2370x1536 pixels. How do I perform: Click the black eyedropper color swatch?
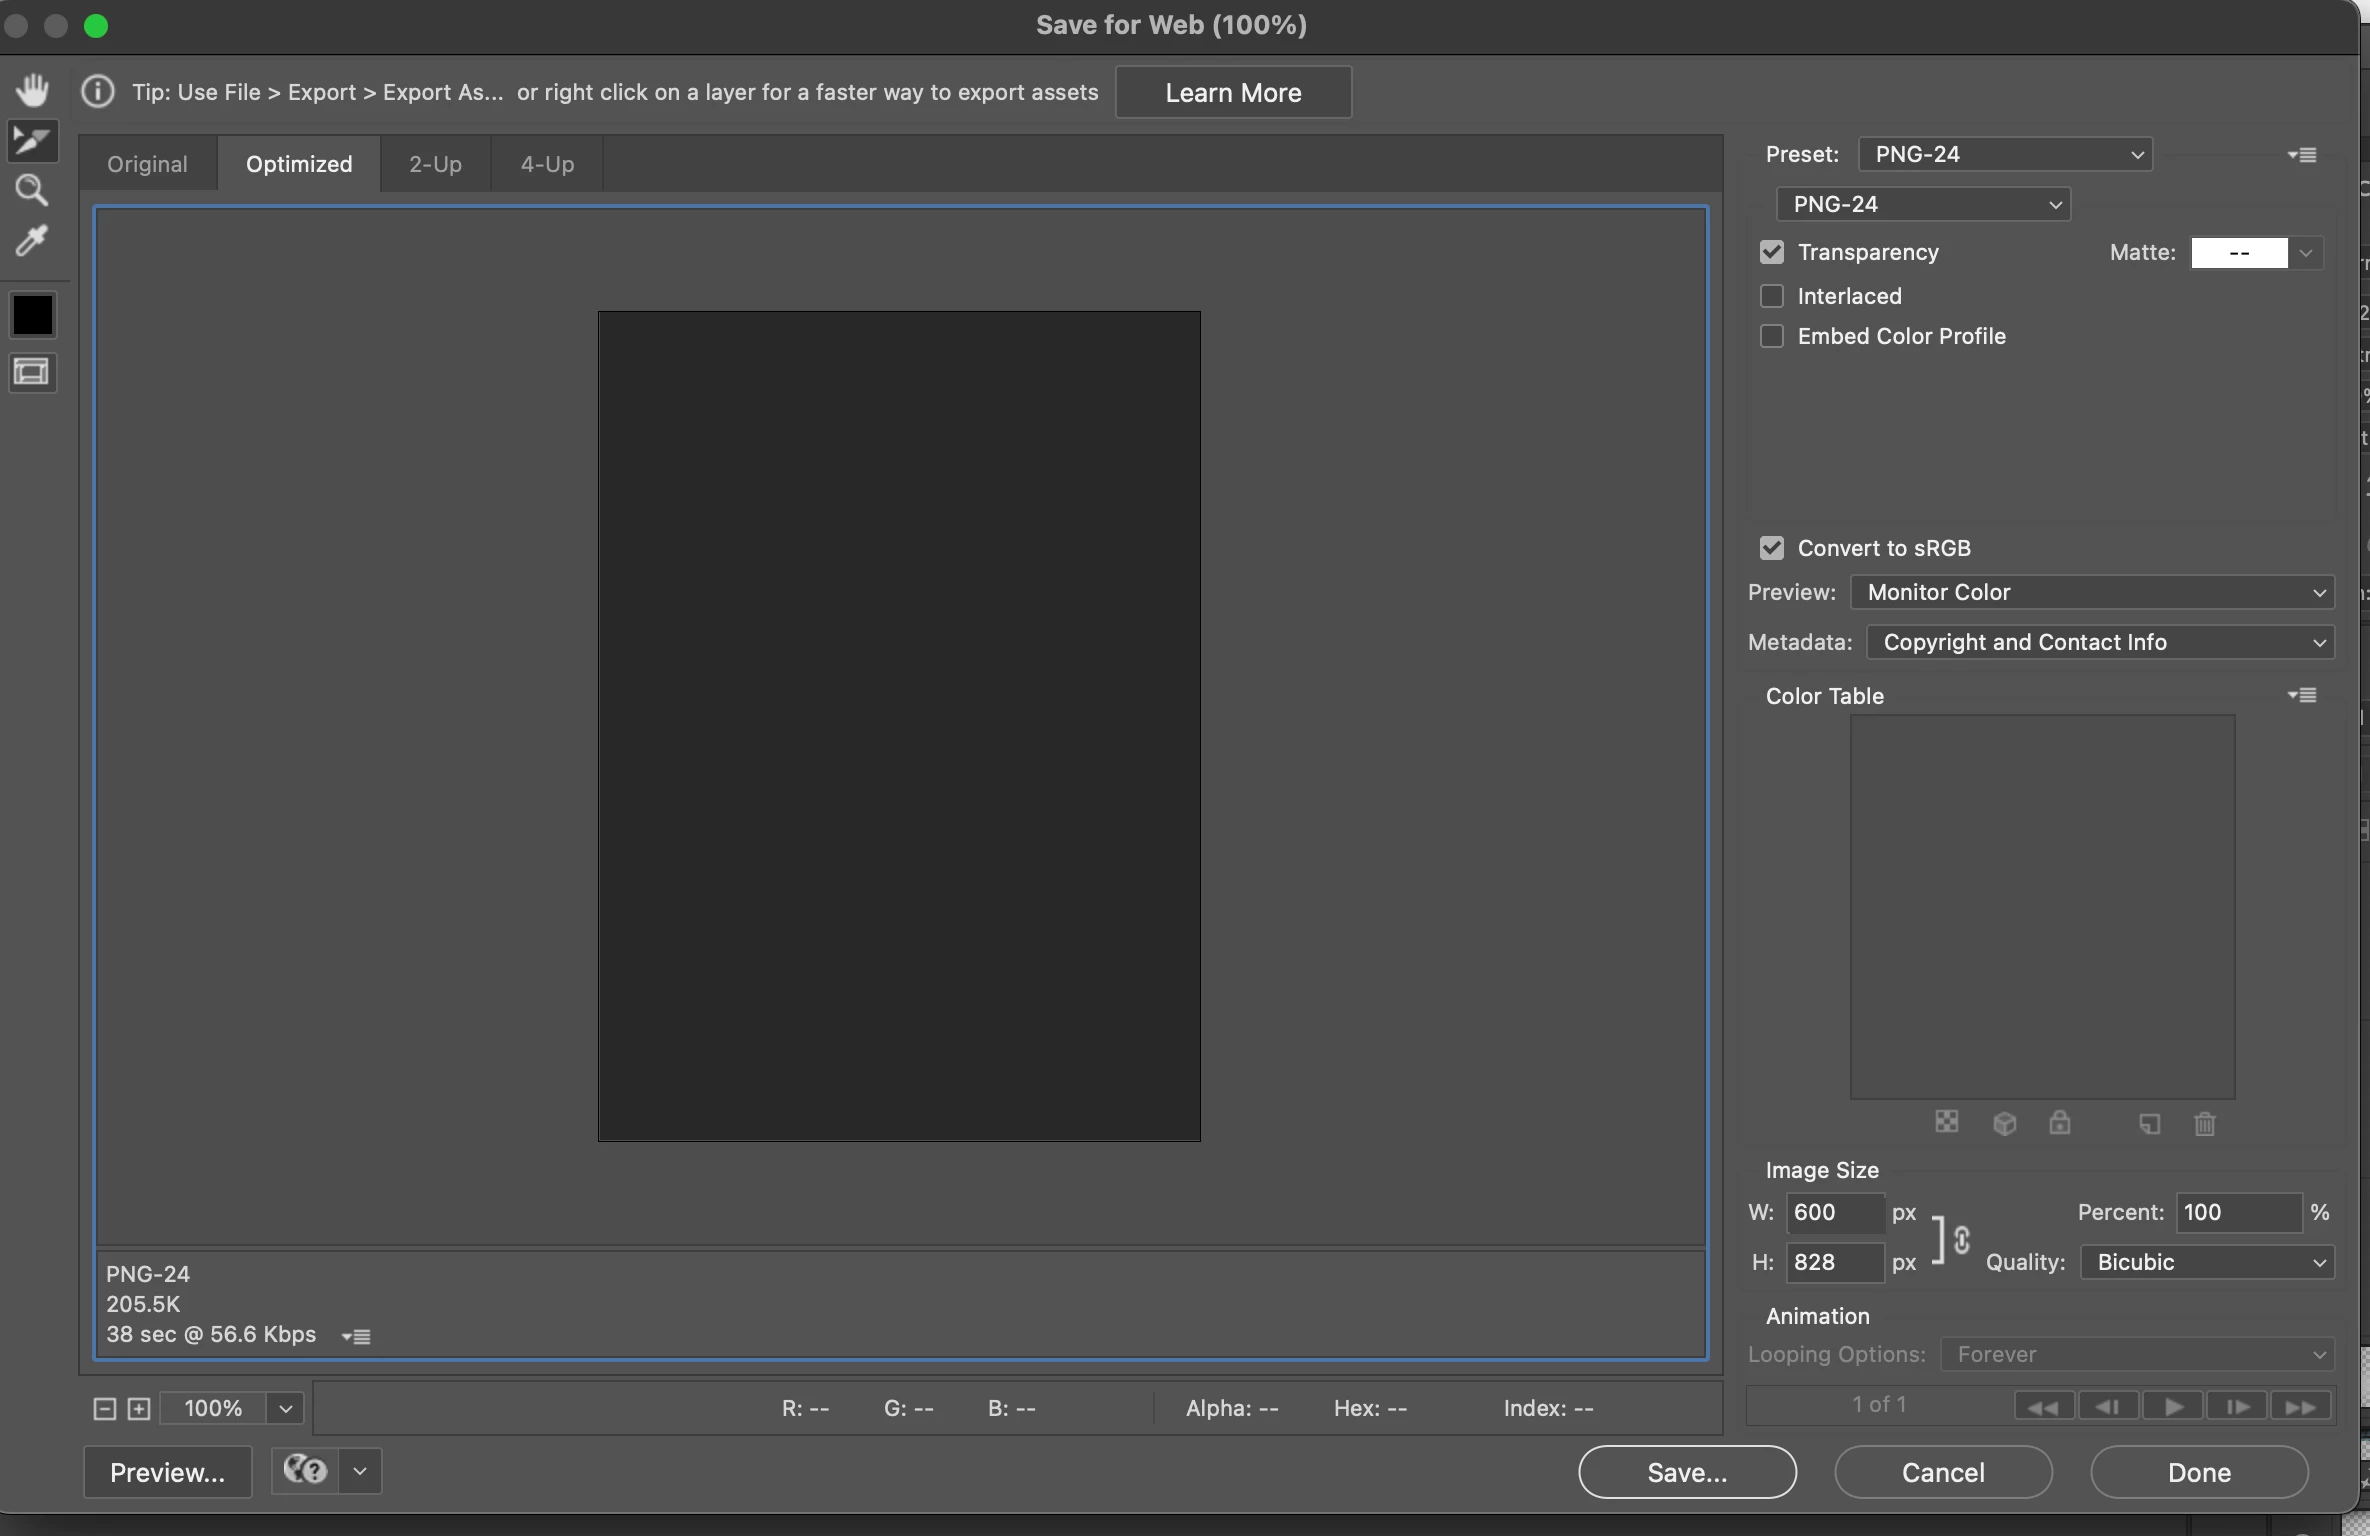tap(32, 315)
